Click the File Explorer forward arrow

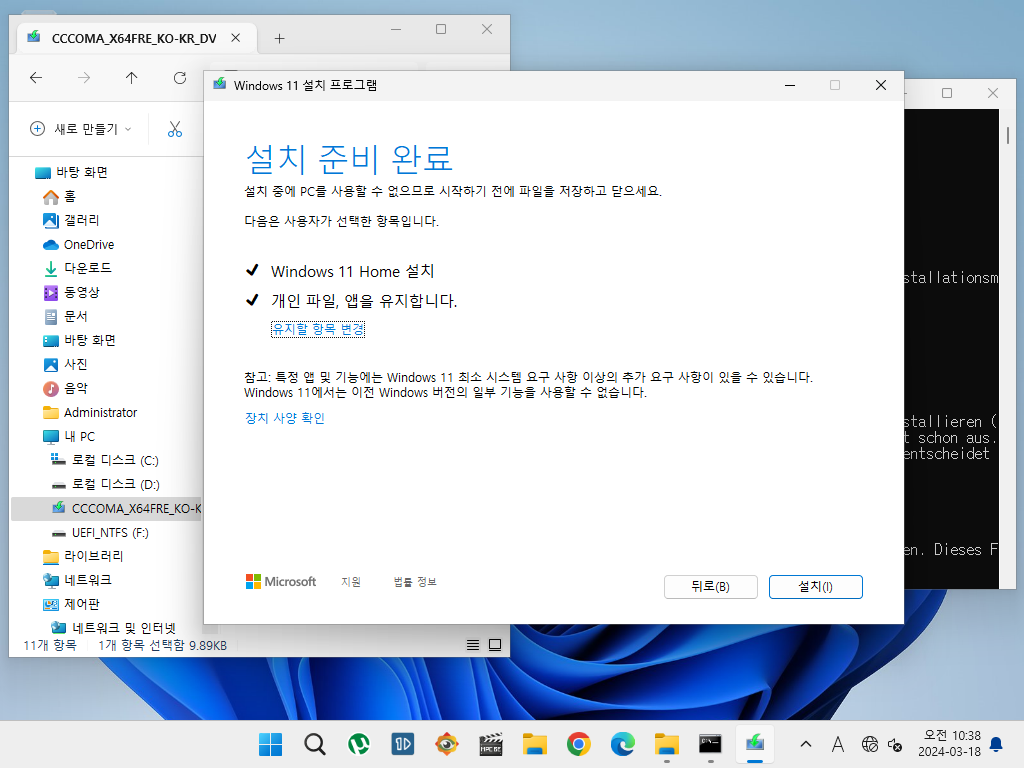click(x=84, y=78)
